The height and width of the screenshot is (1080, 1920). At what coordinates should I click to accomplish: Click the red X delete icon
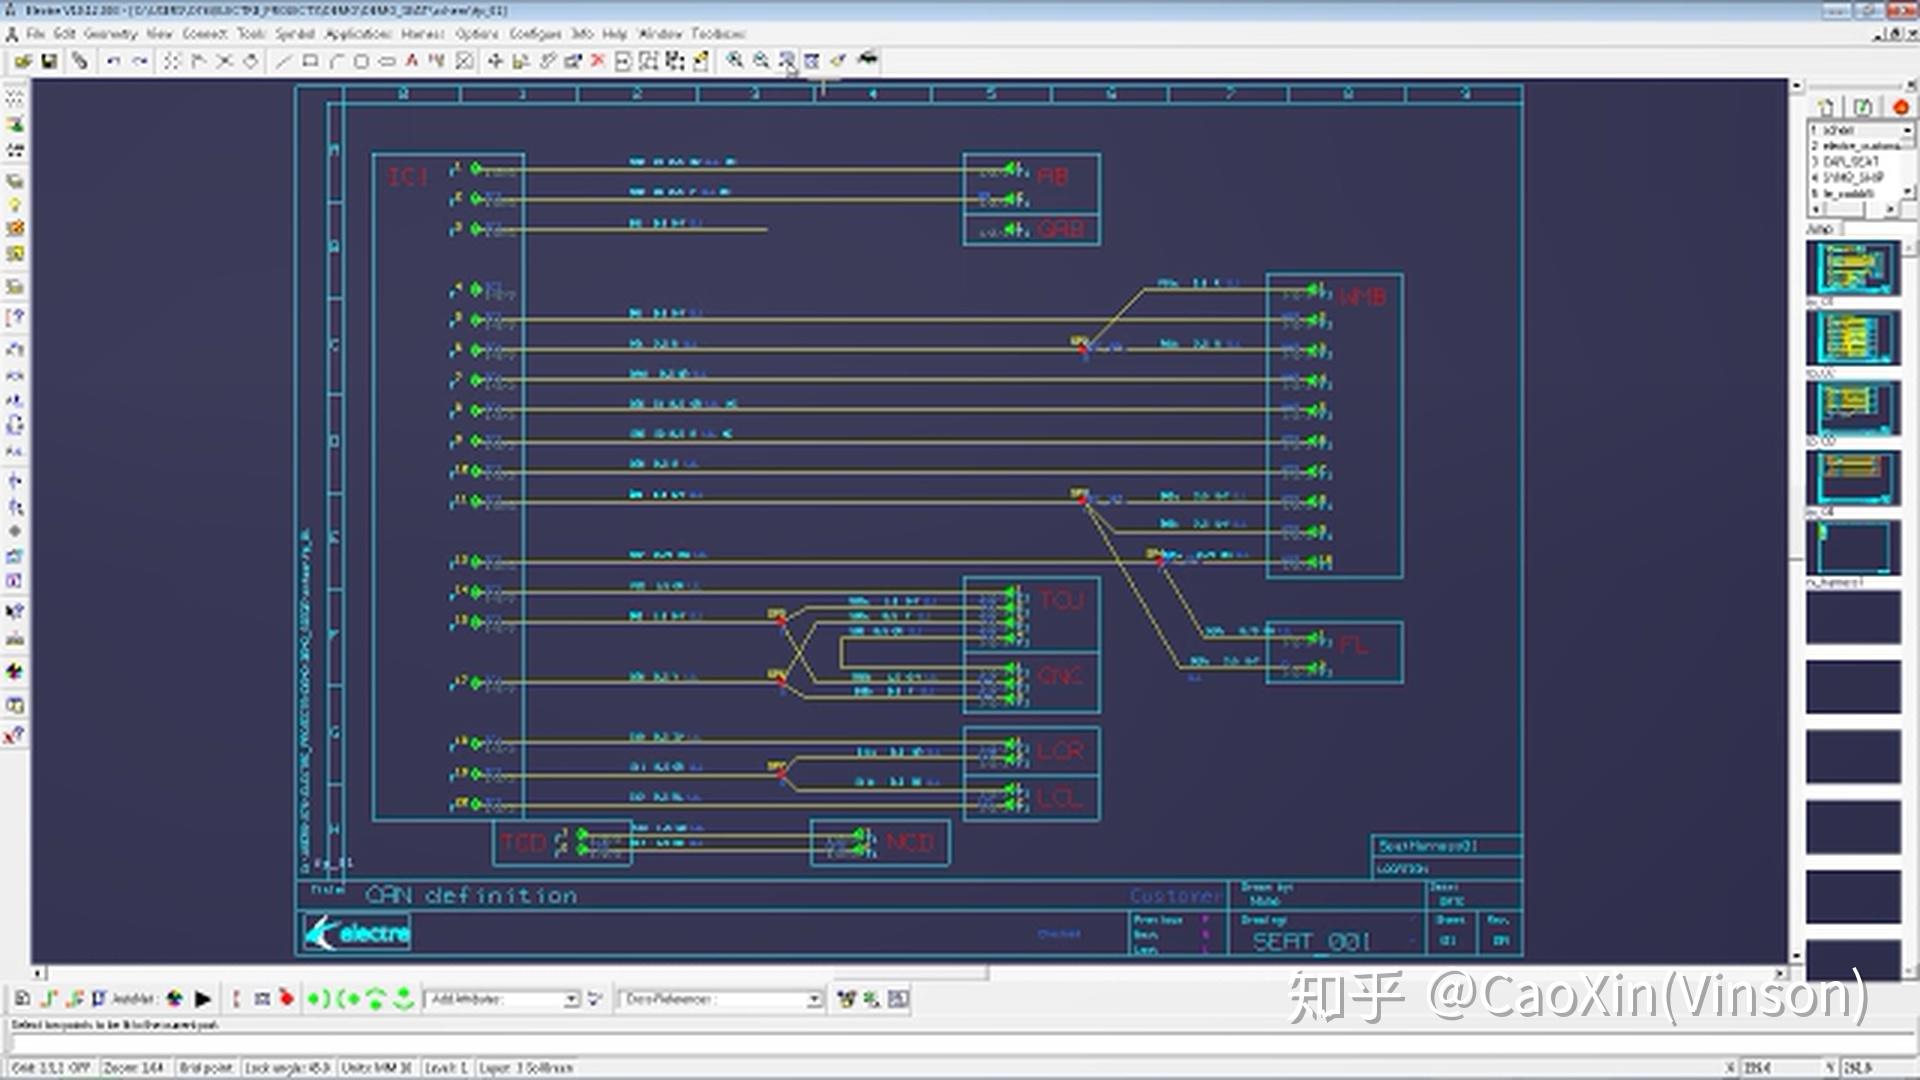coord(598,62)
